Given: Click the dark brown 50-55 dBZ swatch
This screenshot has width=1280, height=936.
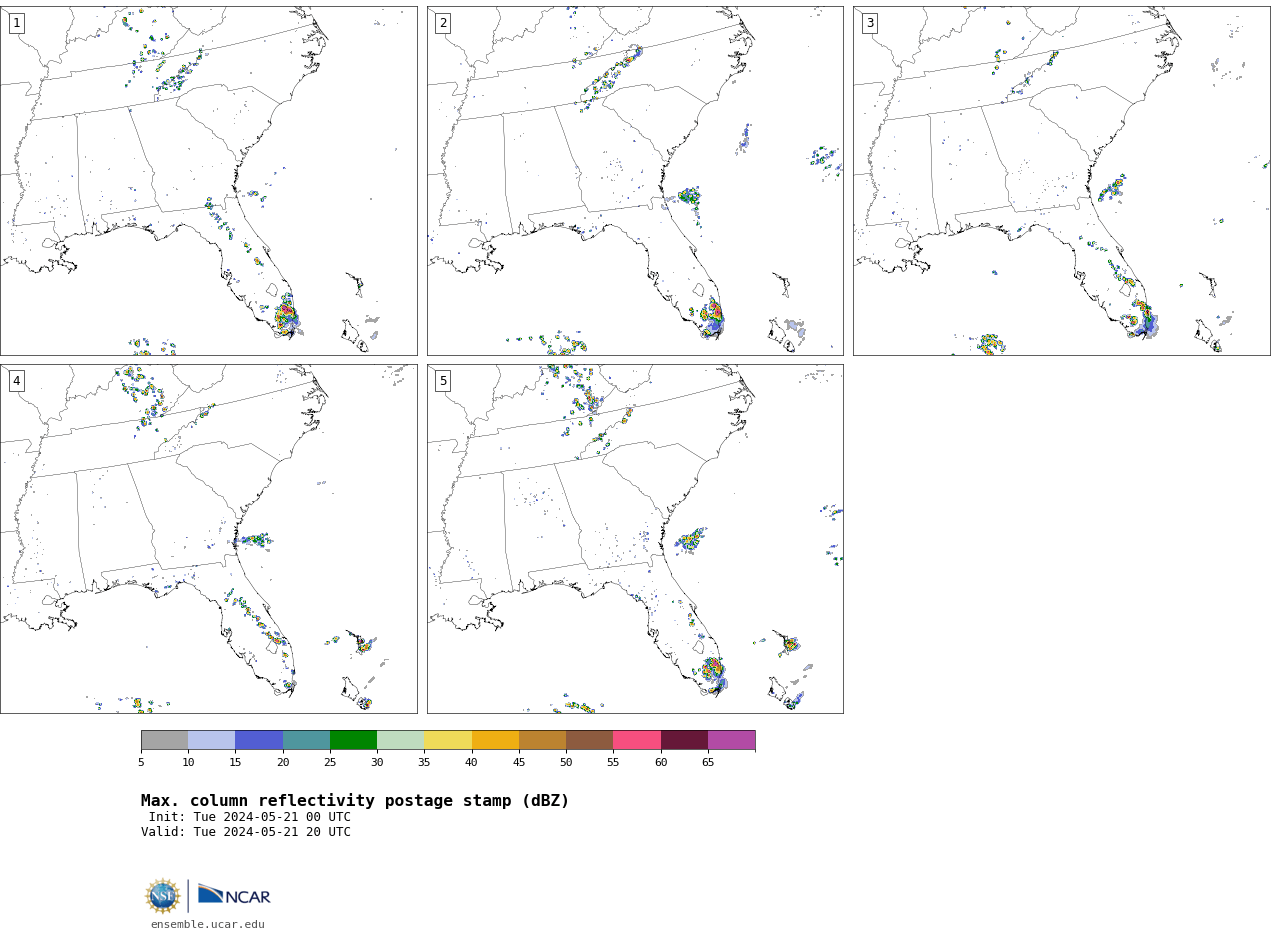Looking at the screenshot, I should click(x=590, y=740).
